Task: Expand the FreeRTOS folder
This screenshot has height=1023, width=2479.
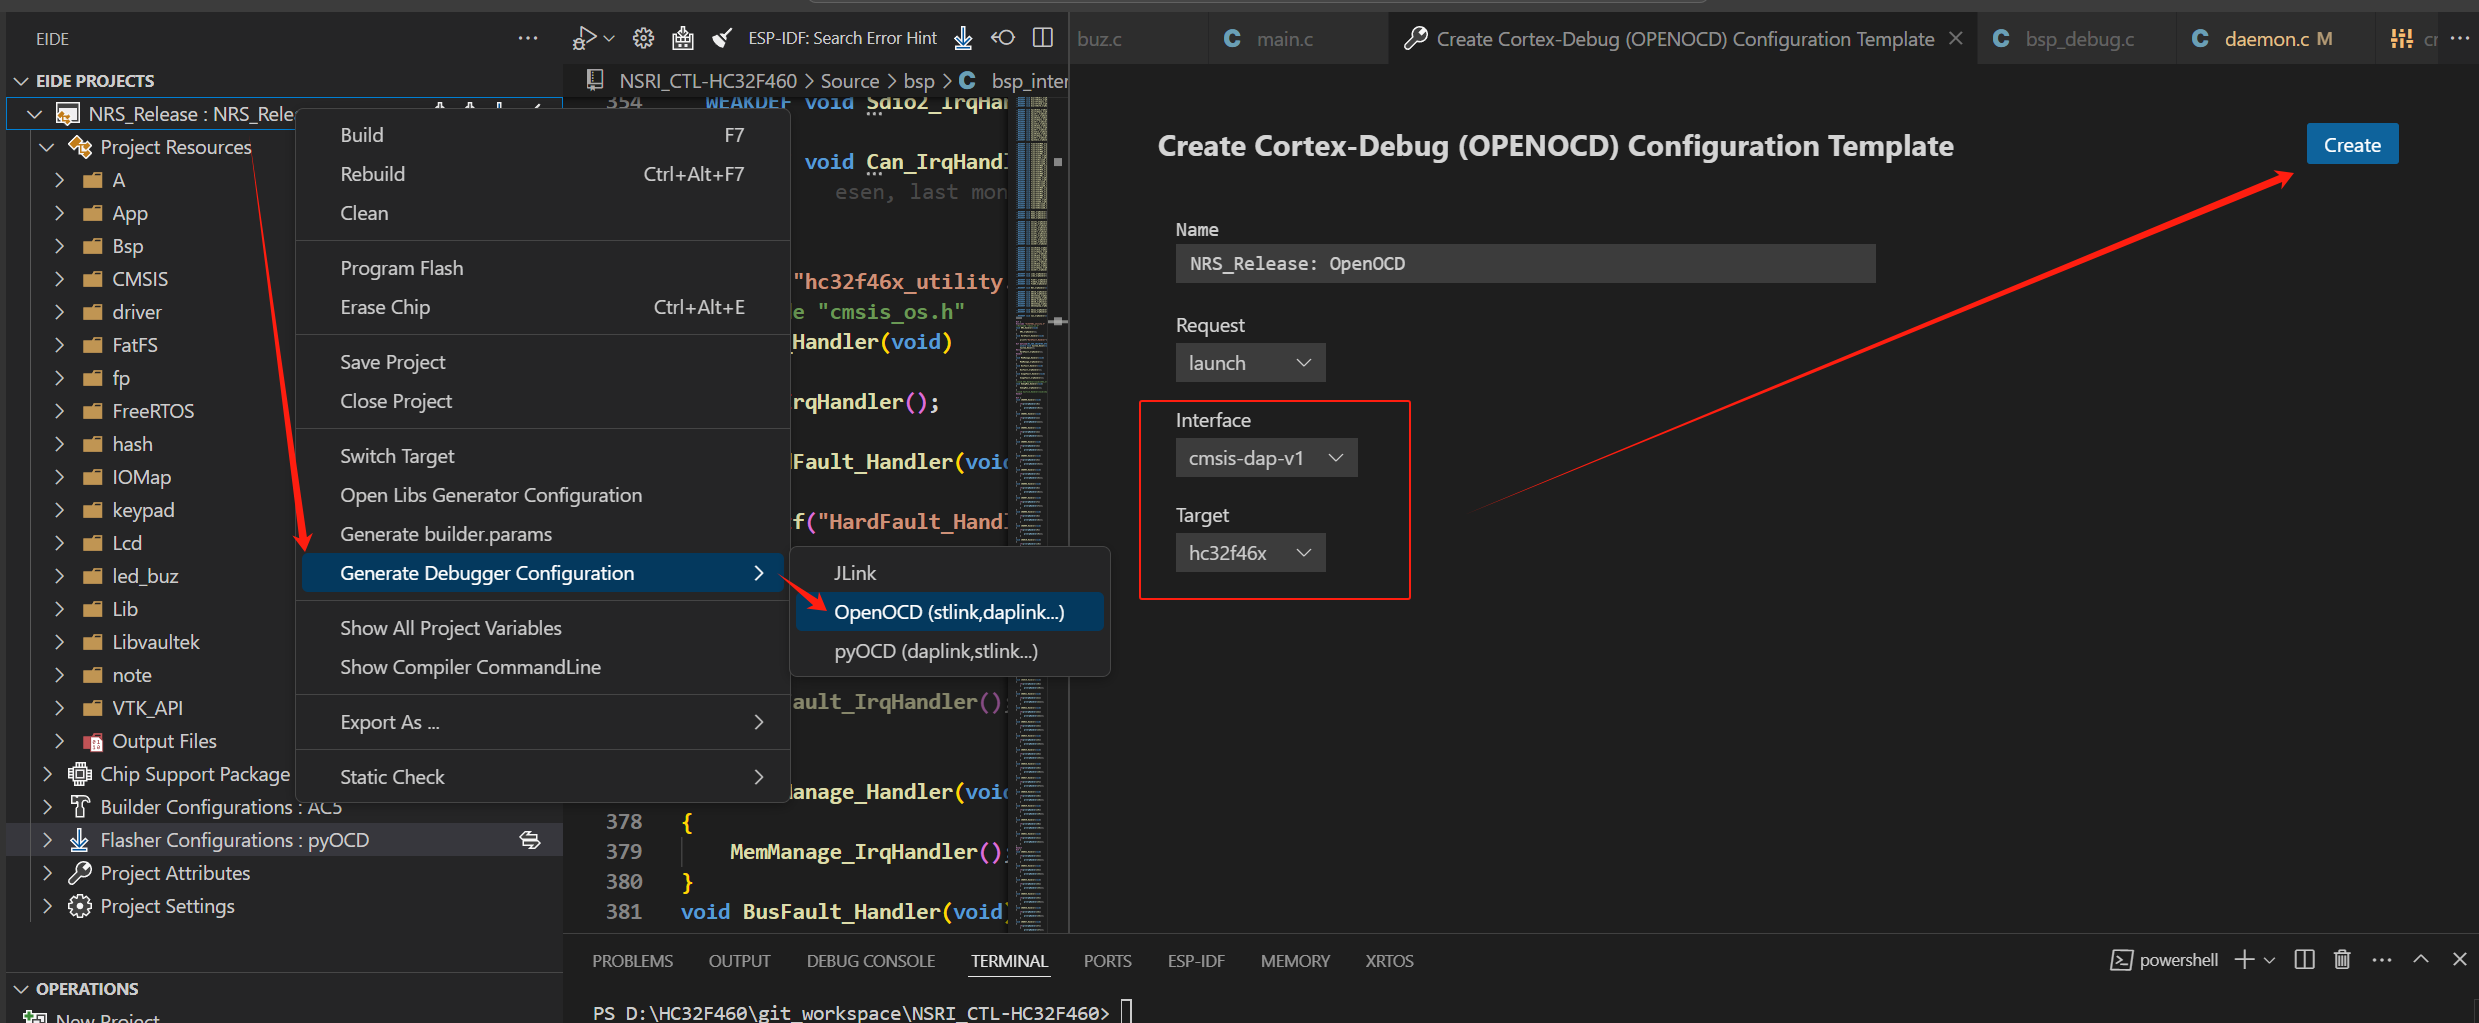Action: [60, 411]
